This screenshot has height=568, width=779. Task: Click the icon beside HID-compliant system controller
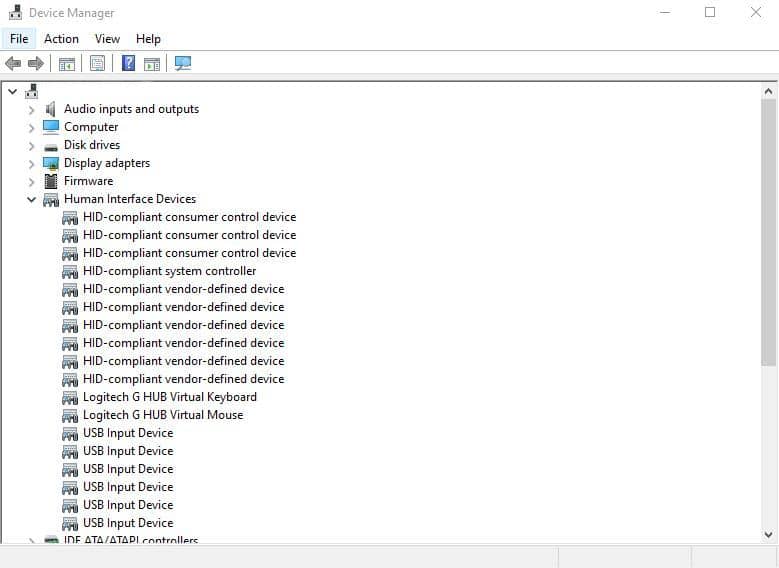[x=70, y=272]
